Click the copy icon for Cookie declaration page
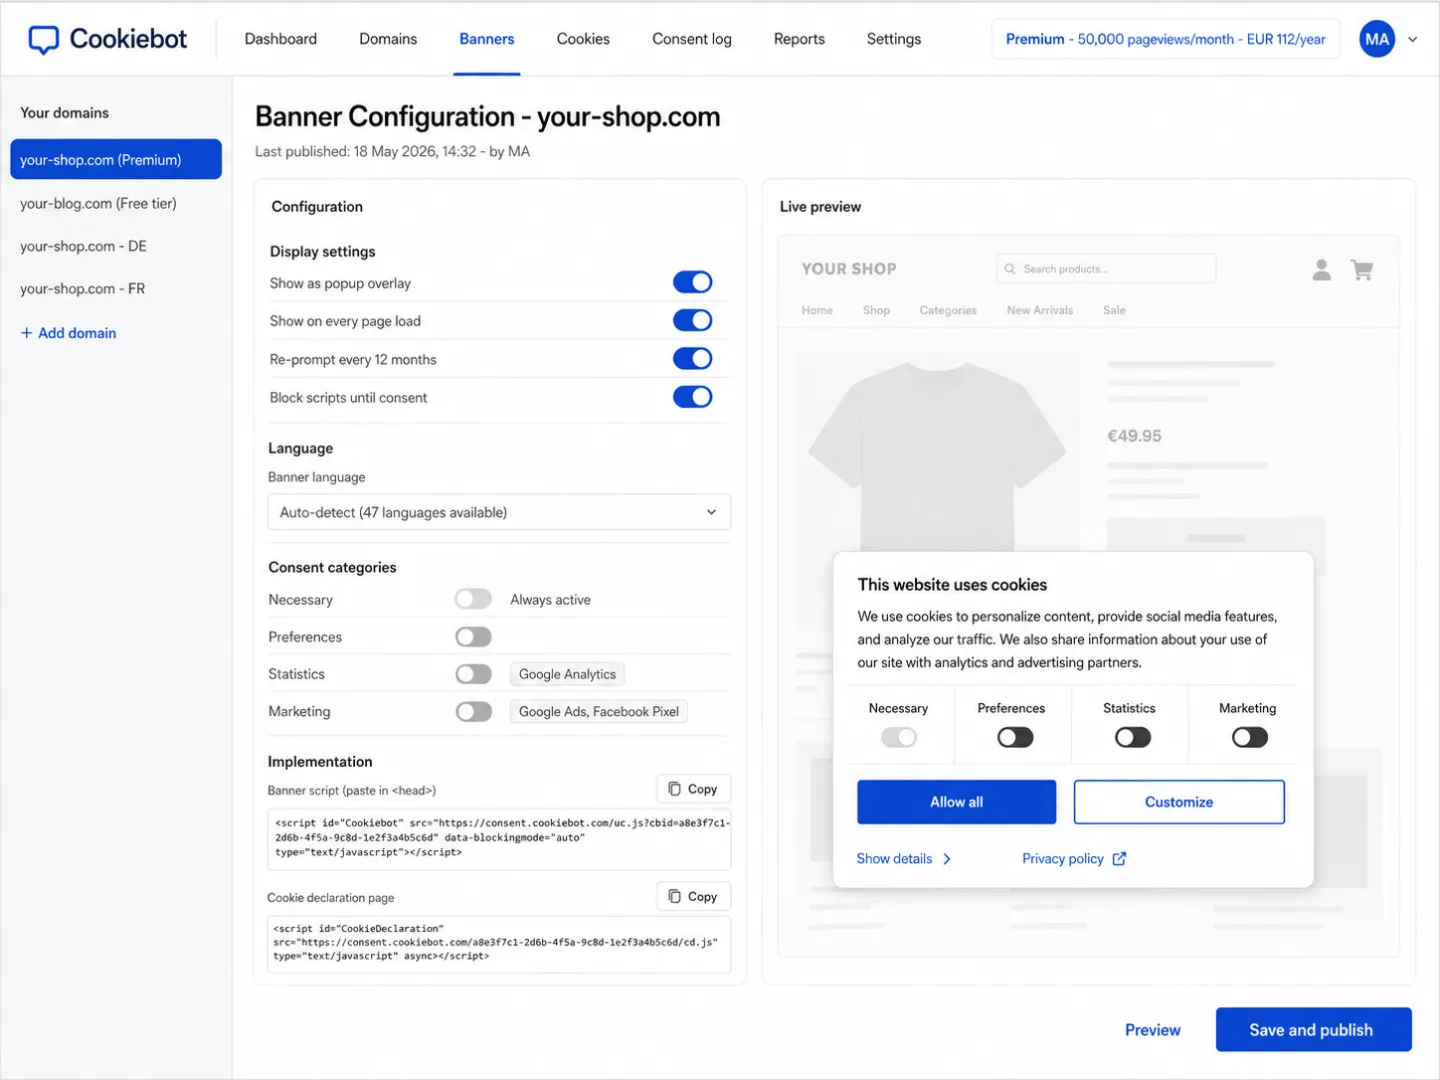 click(675, 897)
